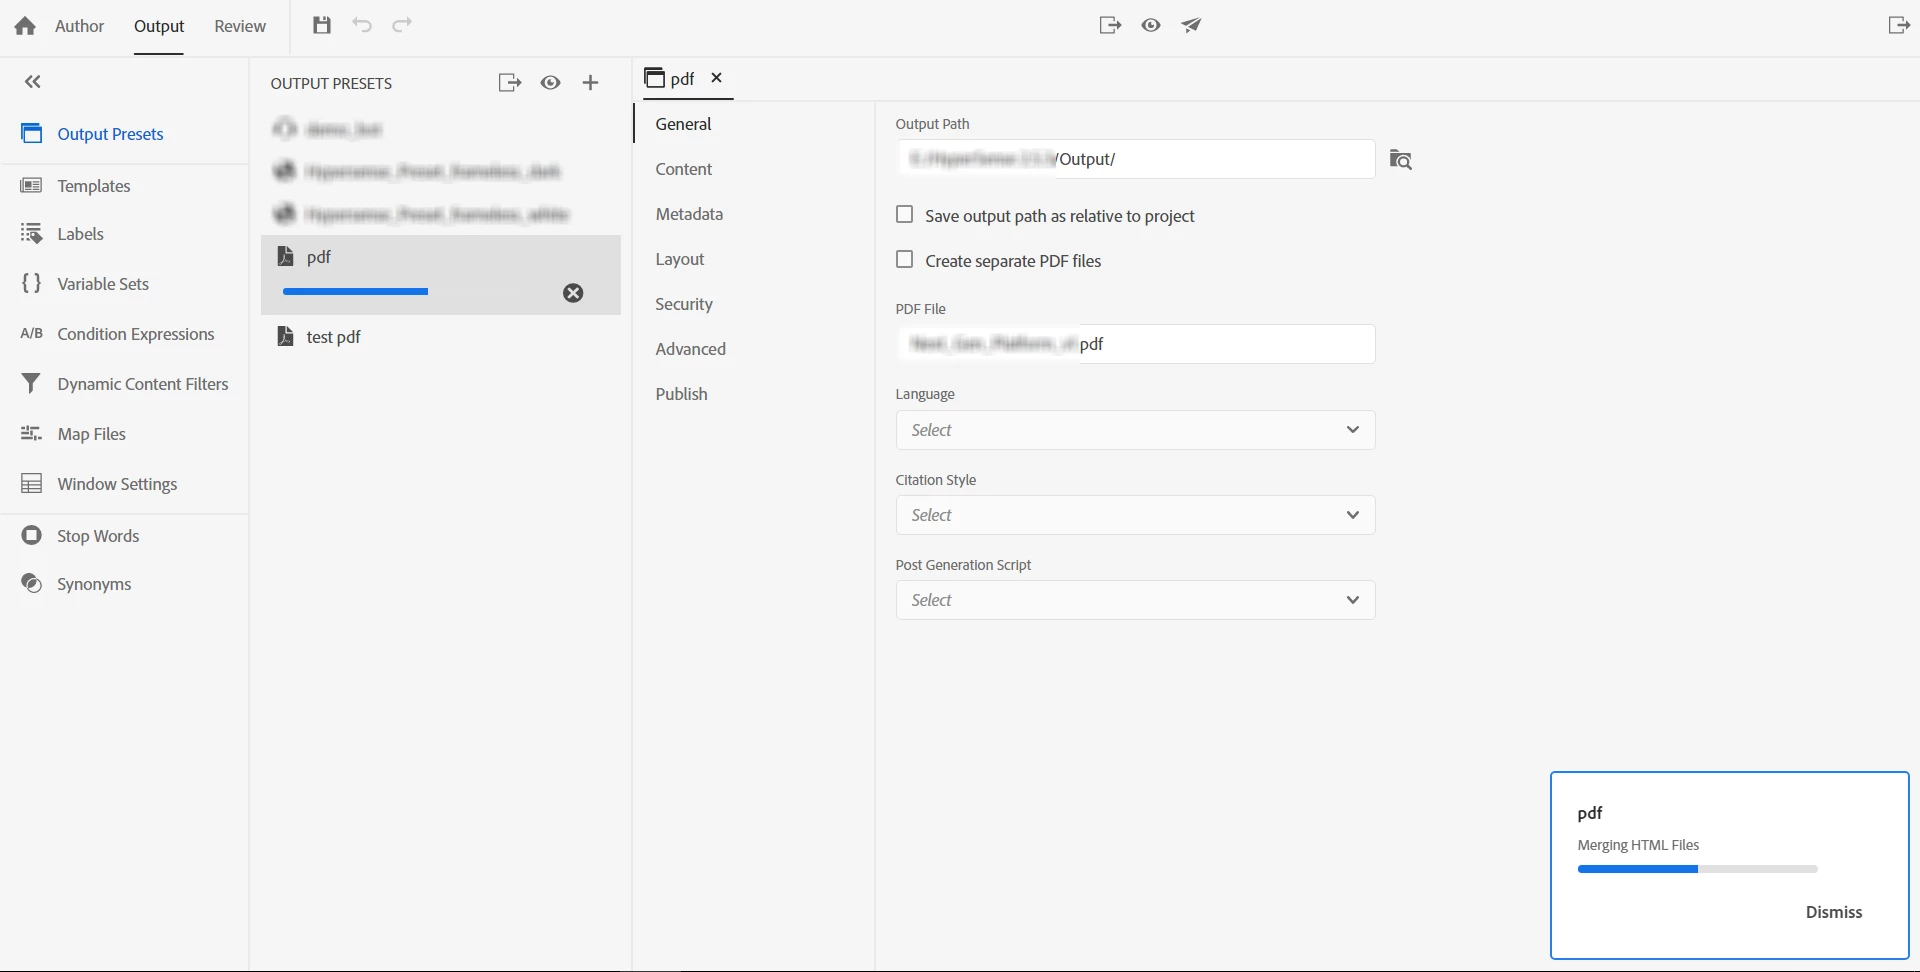Go to the Home icon
This screenshot has height=972, width=1920.
[25, 26]
